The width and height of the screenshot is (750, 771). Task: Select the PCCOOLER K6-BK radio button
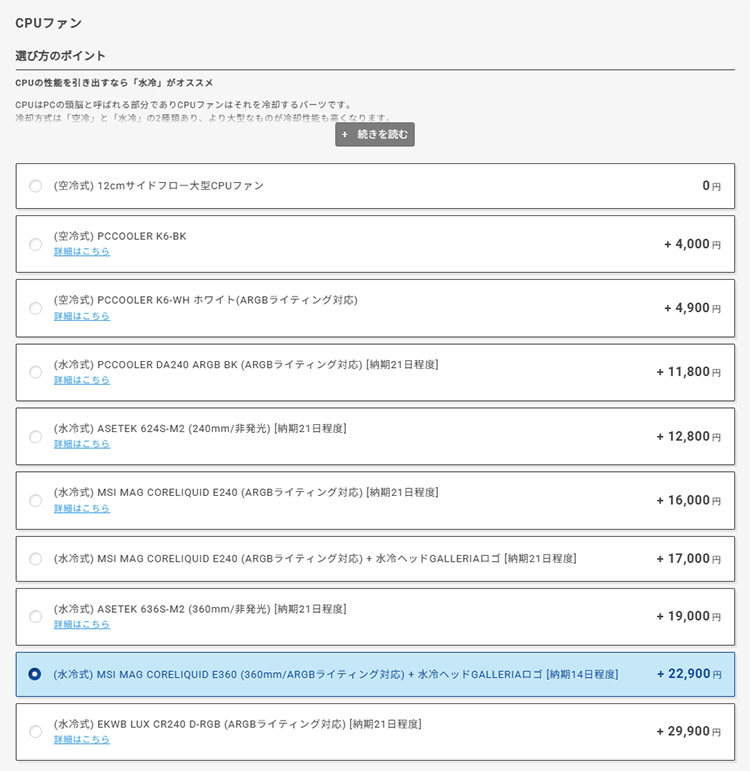point(36,244)
